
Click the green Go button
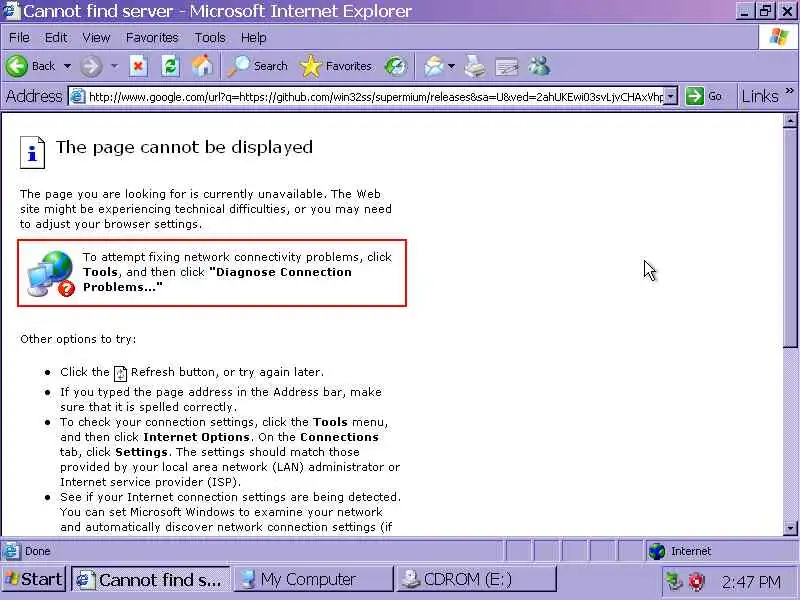(x=704, y=96)
